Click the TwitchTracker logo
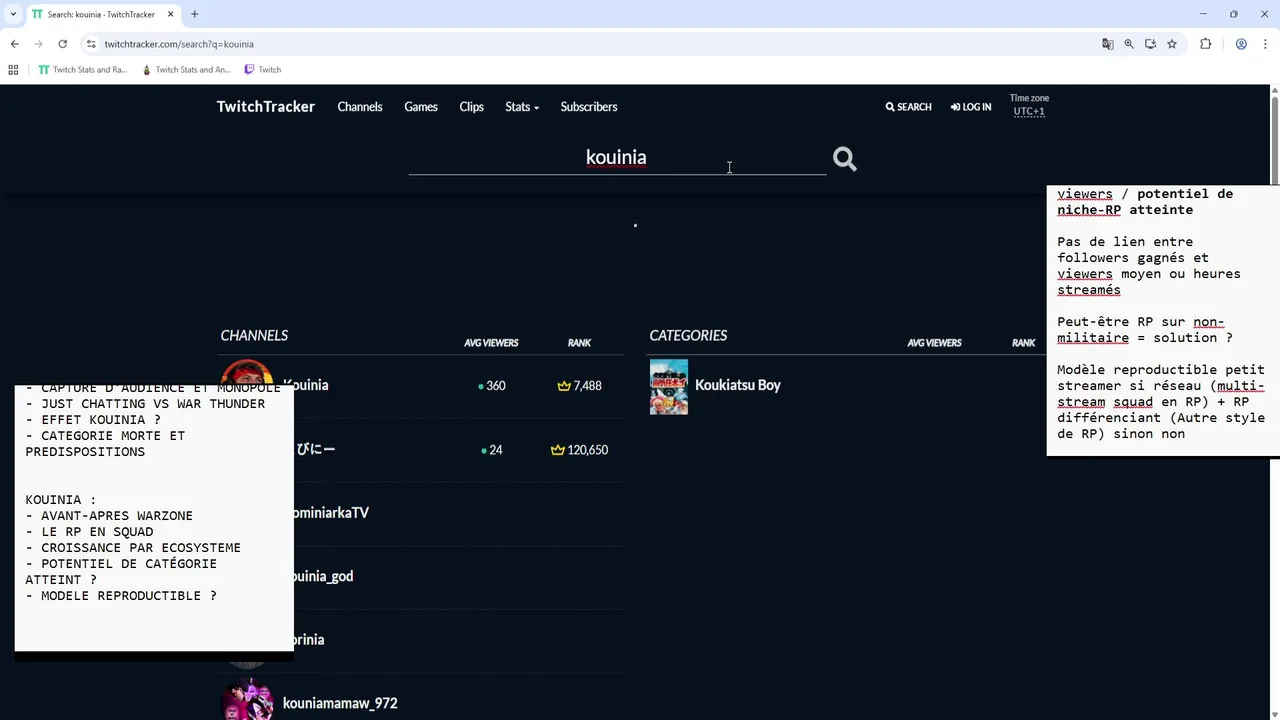 click(266, 106)
